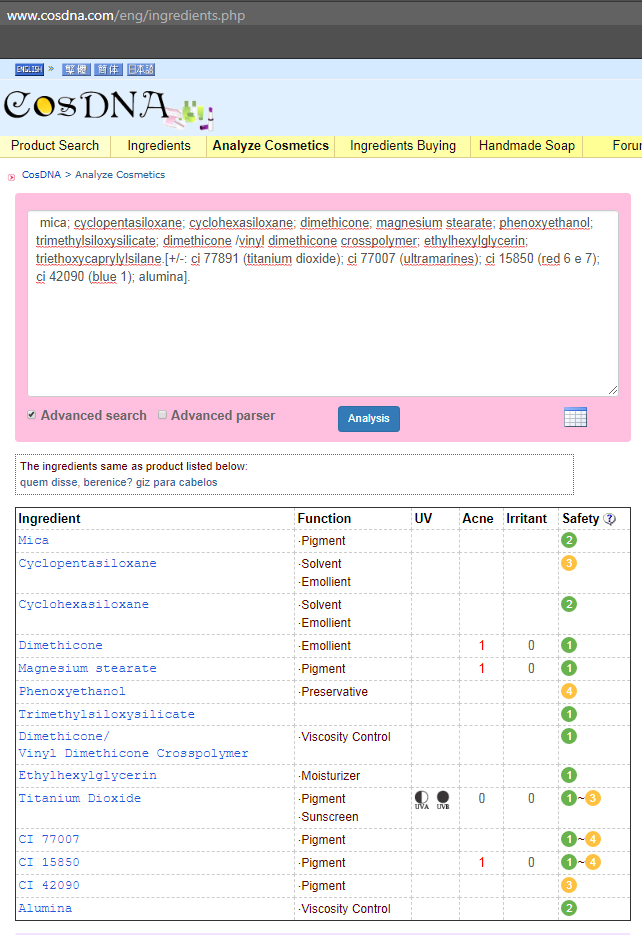642x935 pixels.
Task: Click Magnesium stearate's green safety rating 1
Action: [x=569, y=668]
